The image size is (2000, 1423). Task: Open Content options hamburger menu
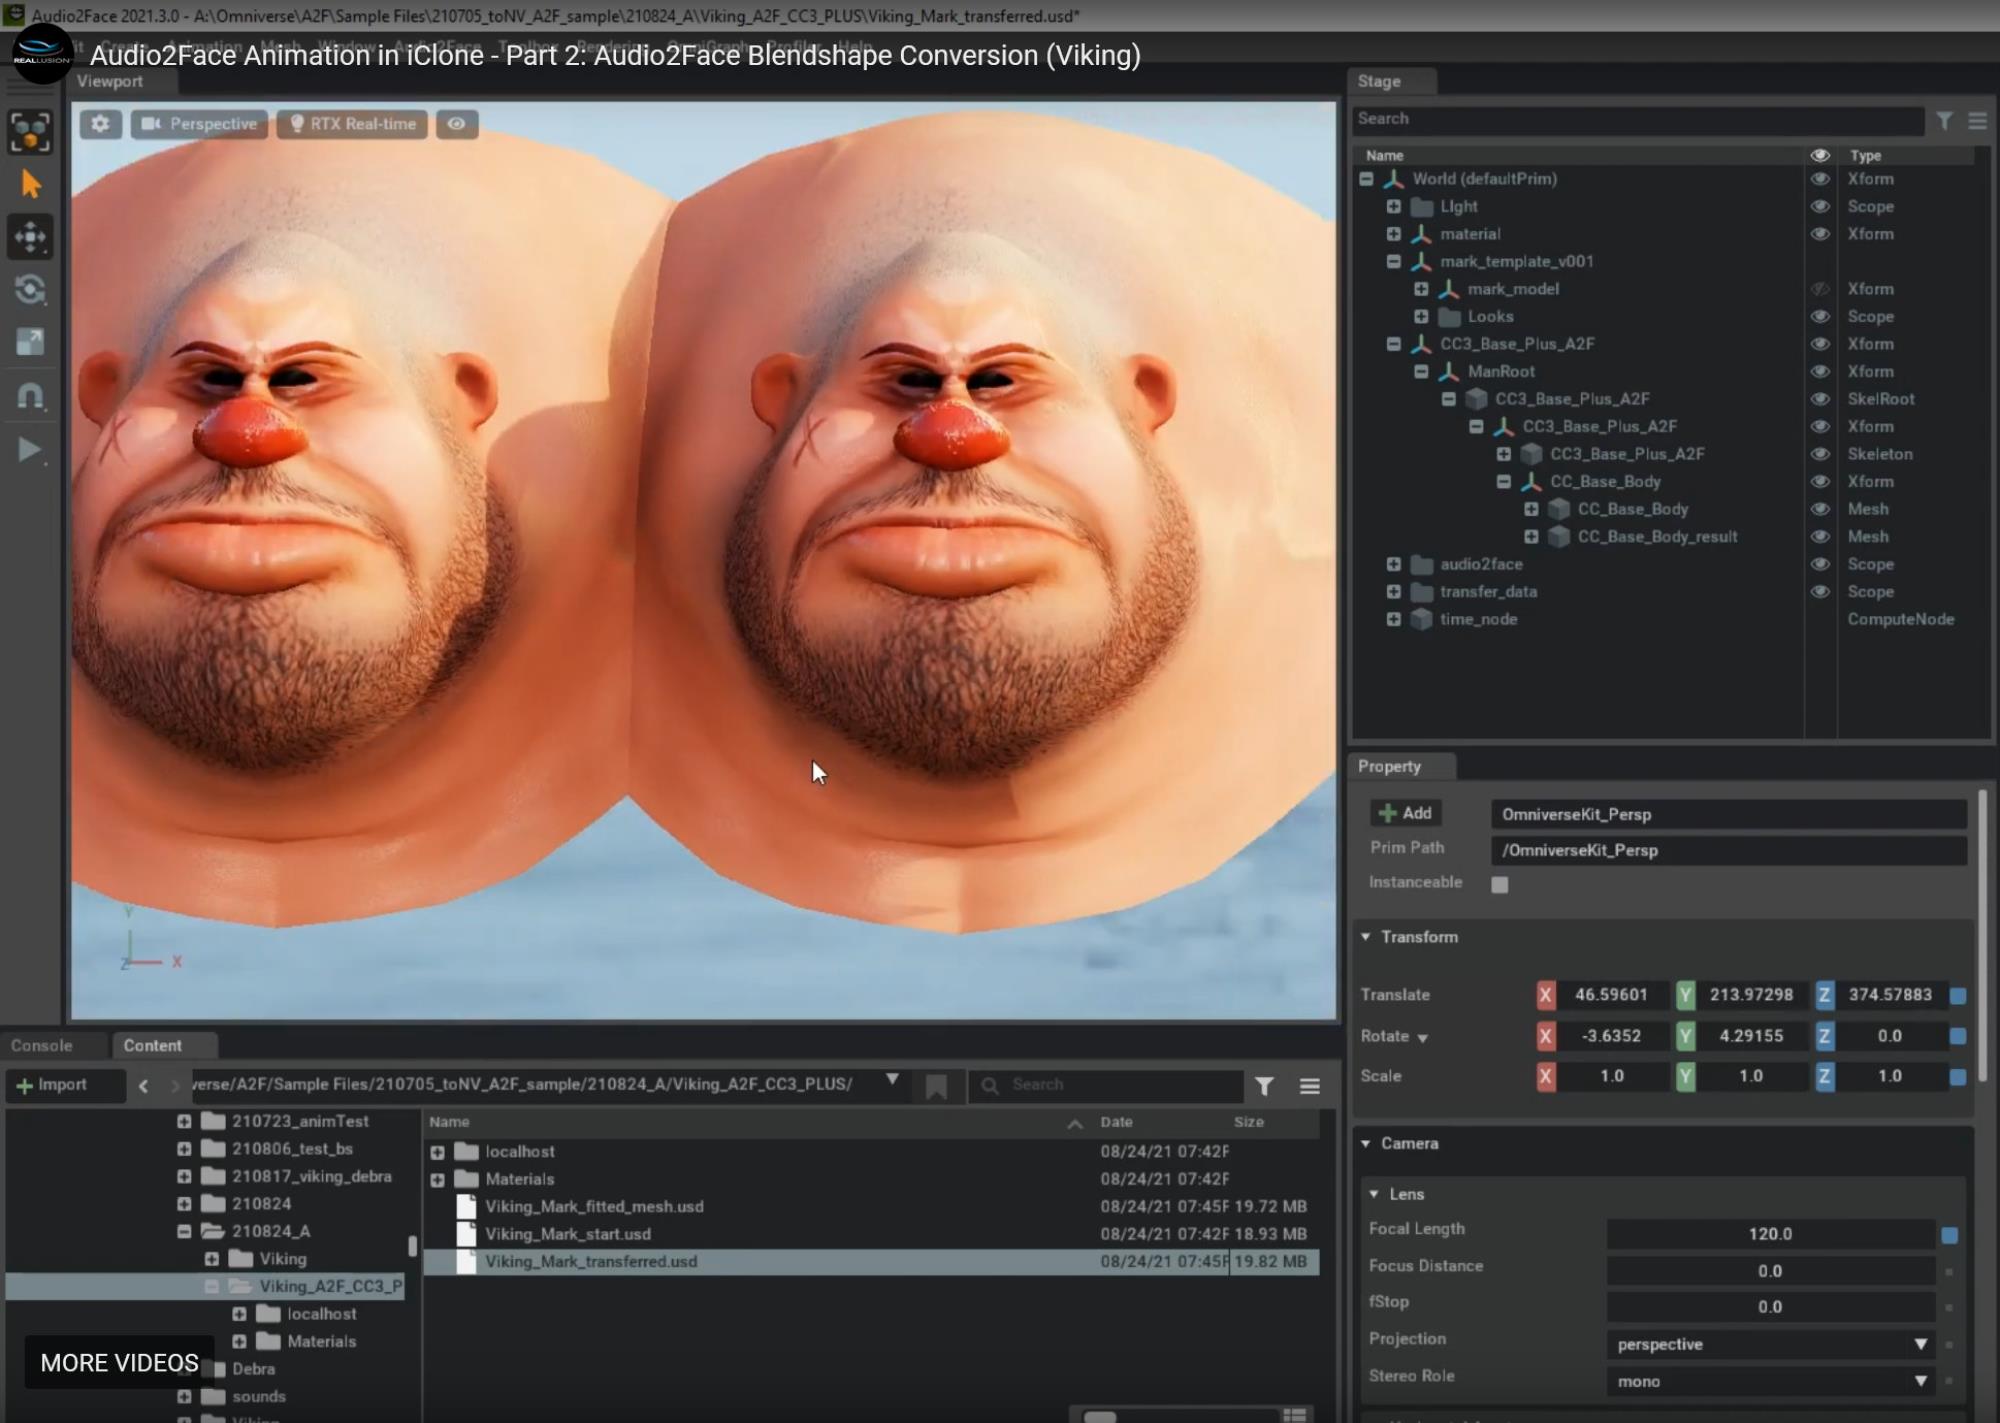(x=1309, y=1086)
